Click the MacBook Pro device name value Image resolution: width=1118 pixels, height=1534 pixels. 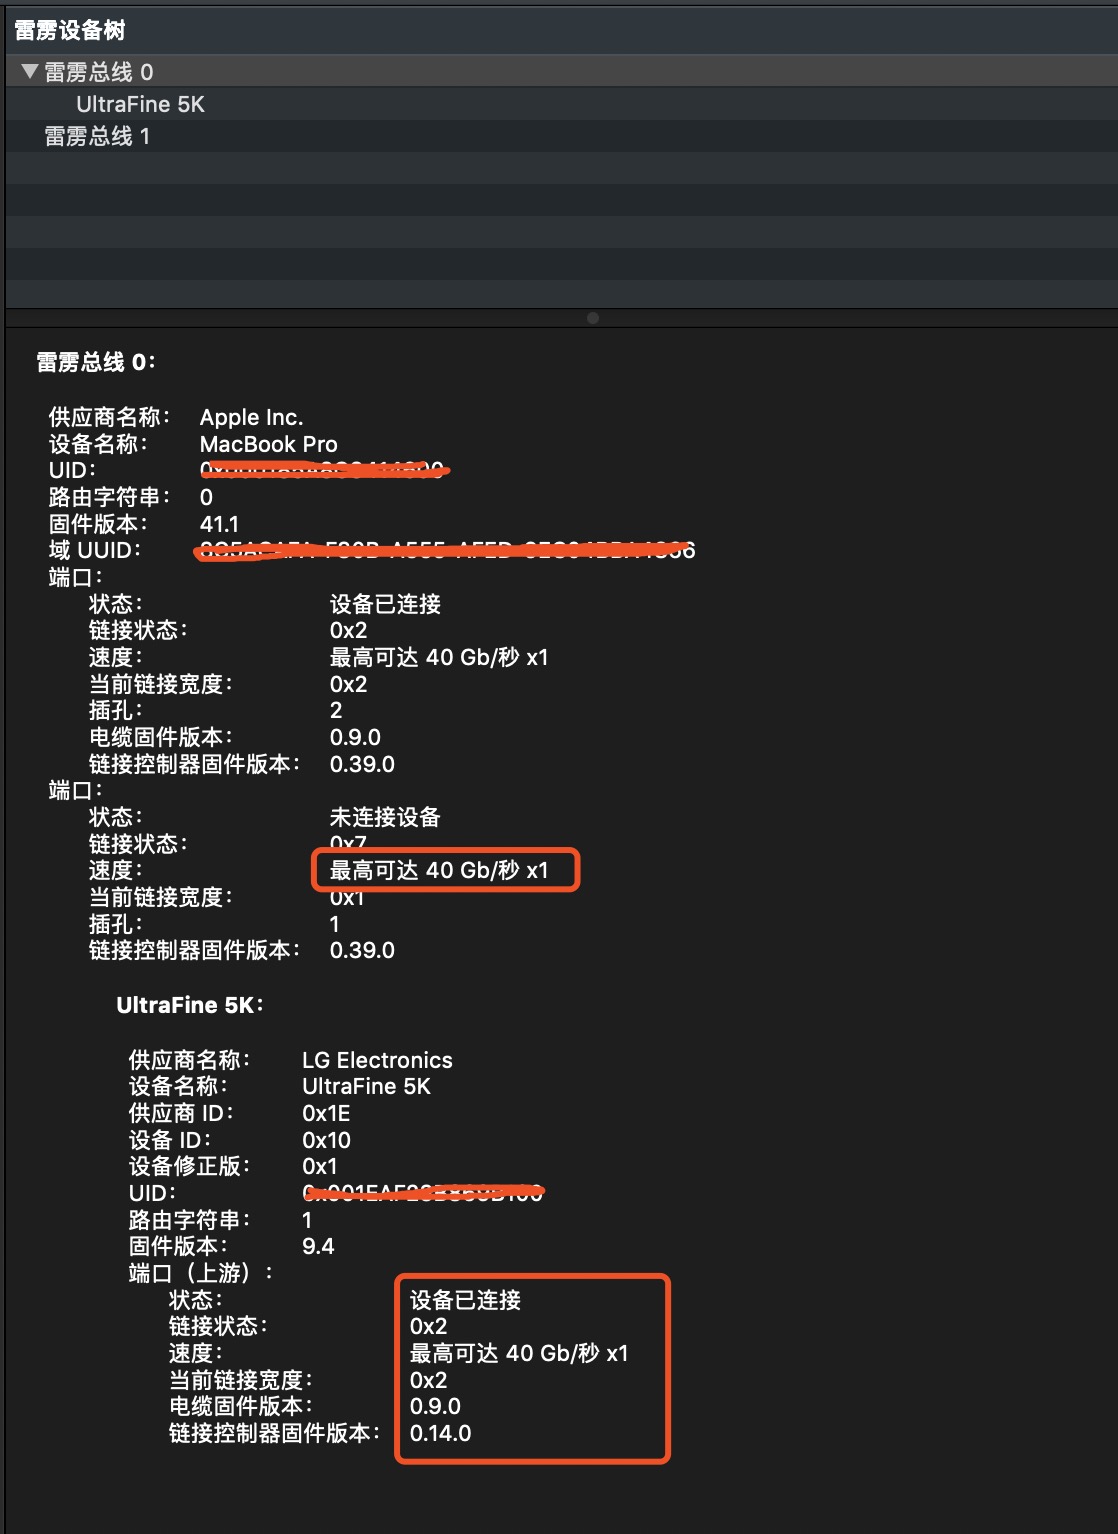268,444
